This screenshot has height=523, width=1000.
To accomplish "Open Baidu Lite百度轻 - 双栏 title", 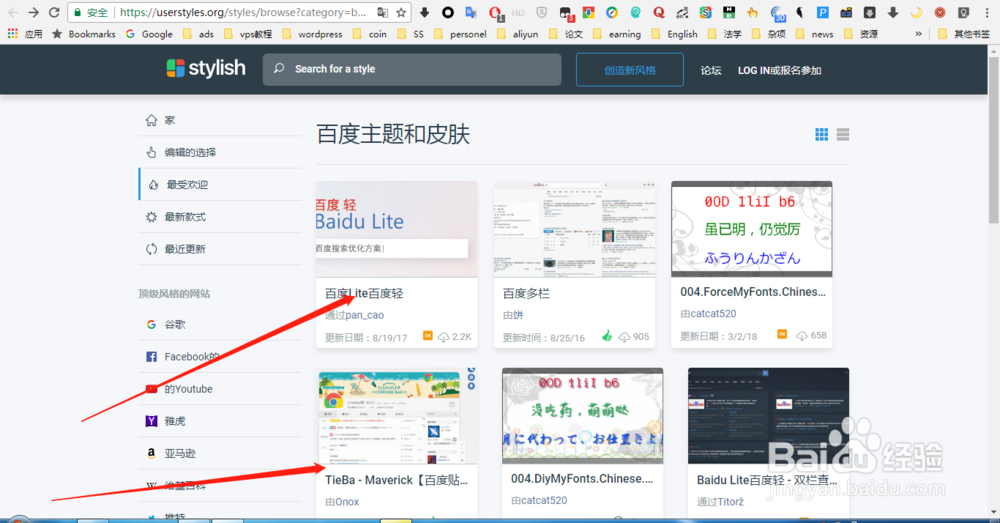I will tap(766, 480).
